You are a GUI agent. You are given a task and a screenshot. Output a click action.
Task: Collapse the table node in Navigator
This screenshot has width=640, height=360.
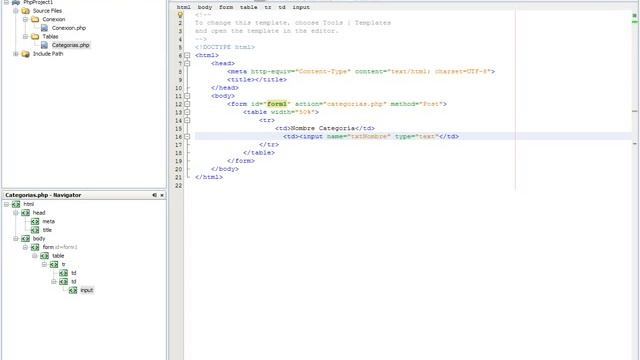[35, 256]
